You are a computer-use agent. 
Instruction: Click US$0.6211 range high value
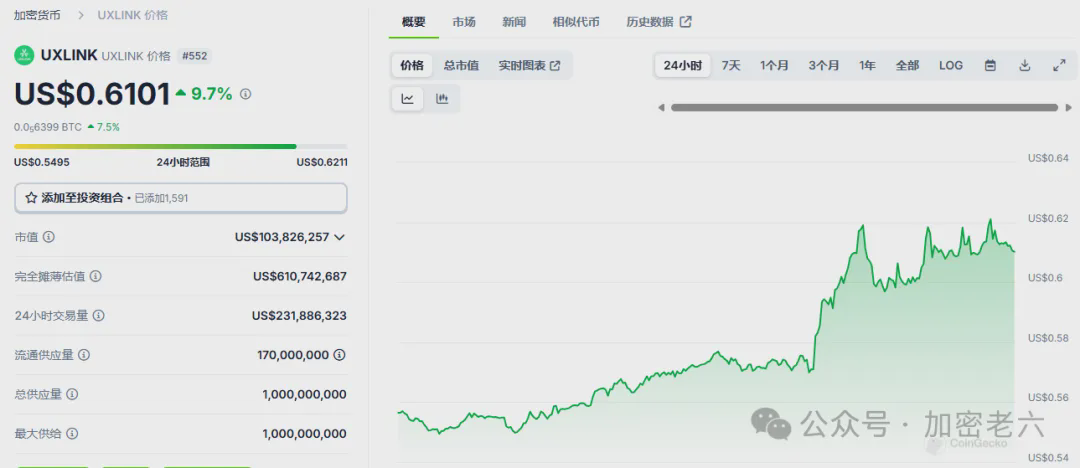[x=322, y=163]
